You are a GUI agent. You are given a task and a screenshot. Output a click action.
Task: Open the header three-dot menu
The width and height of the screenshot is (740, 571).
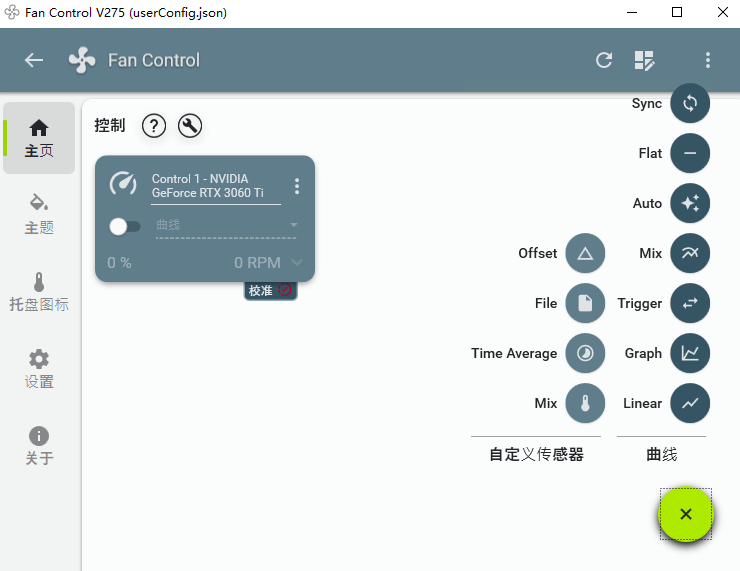pos(707,60)
